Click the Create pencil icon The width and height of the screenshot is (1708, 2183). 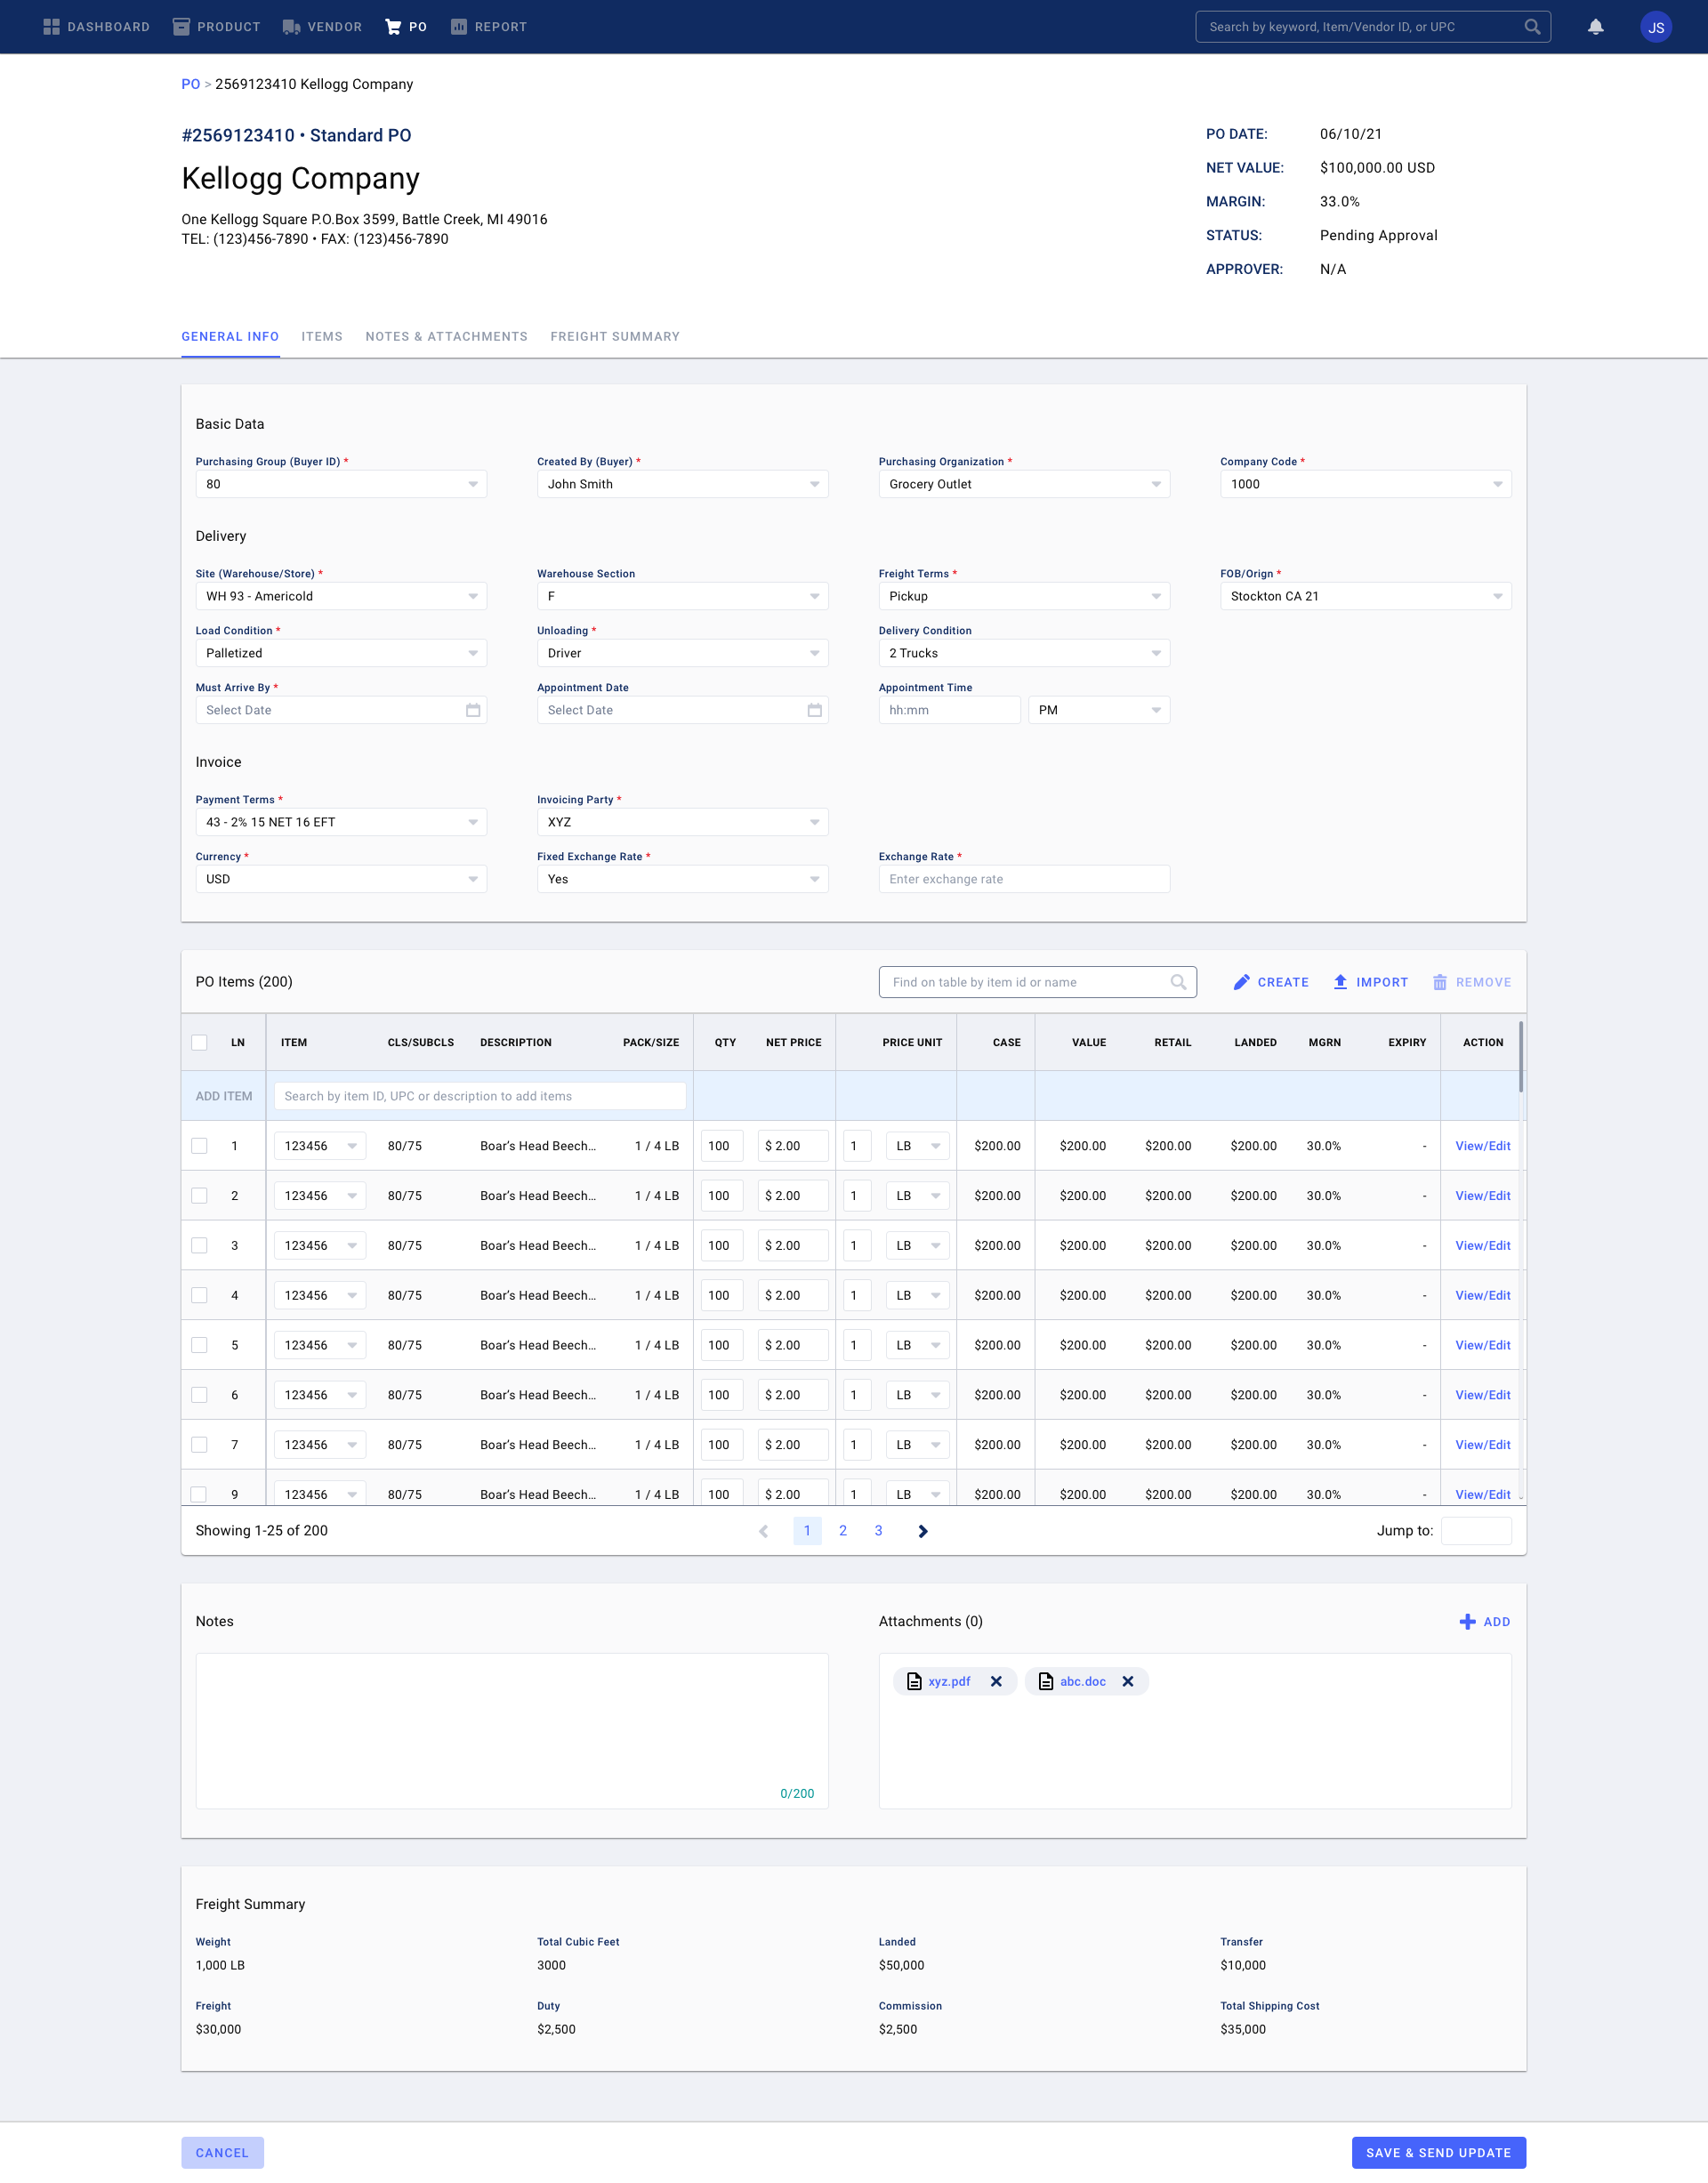coord(1241,982)
